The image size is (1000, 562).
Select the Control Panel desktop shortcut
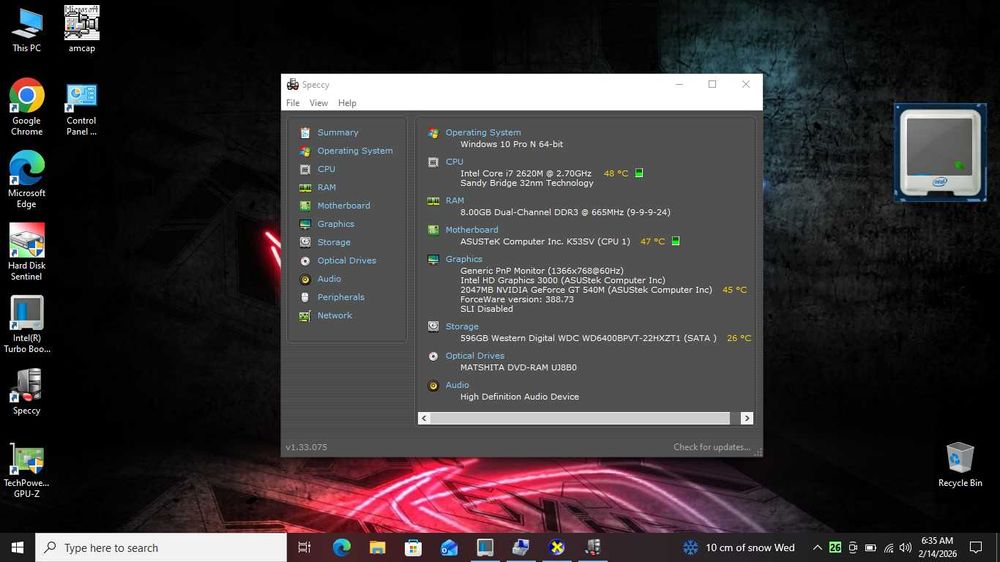tap(82, 110)
